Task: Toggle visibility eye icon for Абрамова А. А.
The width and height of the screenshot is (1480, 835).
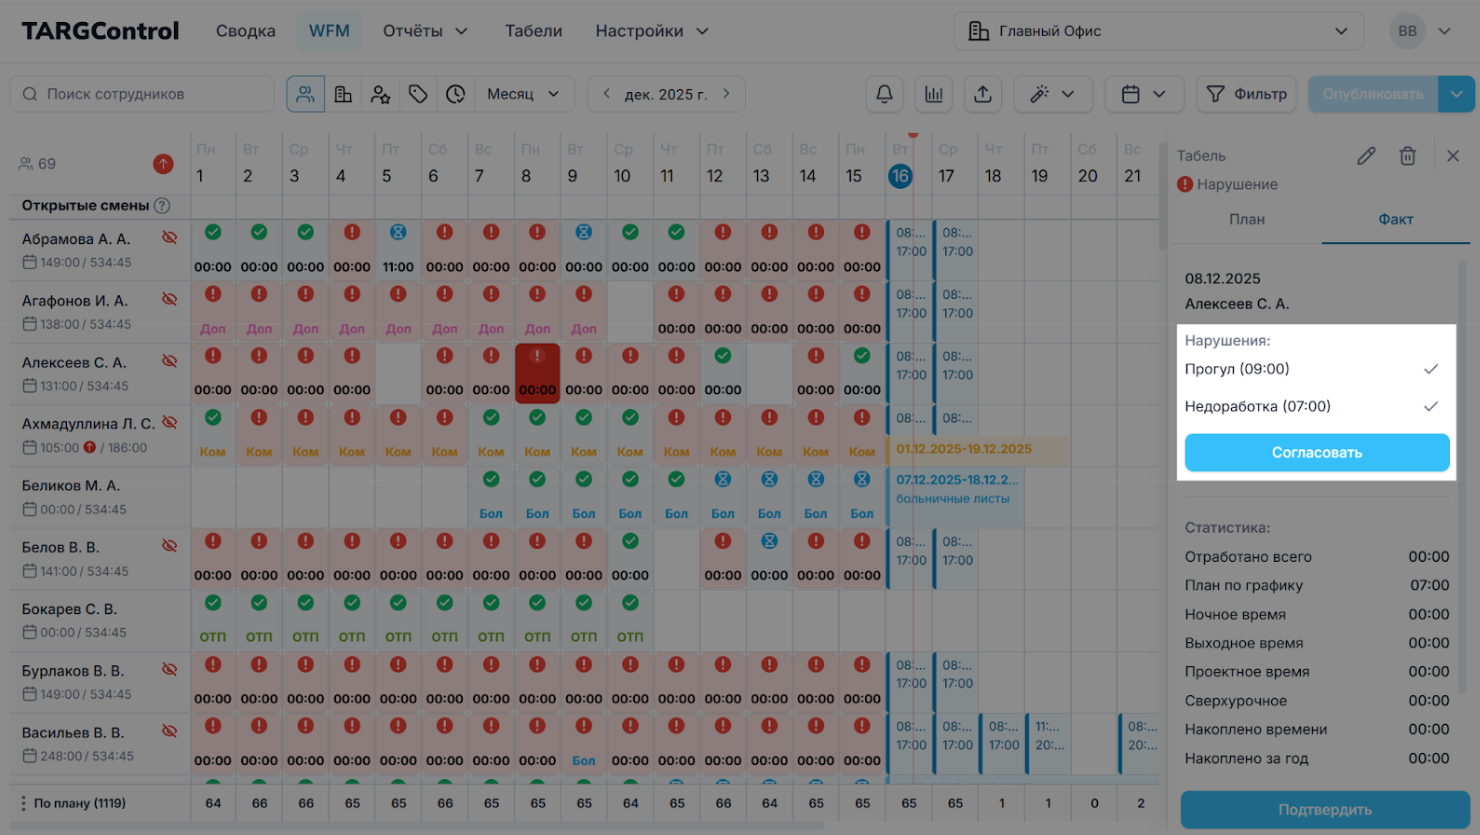Action: (170, 238)
